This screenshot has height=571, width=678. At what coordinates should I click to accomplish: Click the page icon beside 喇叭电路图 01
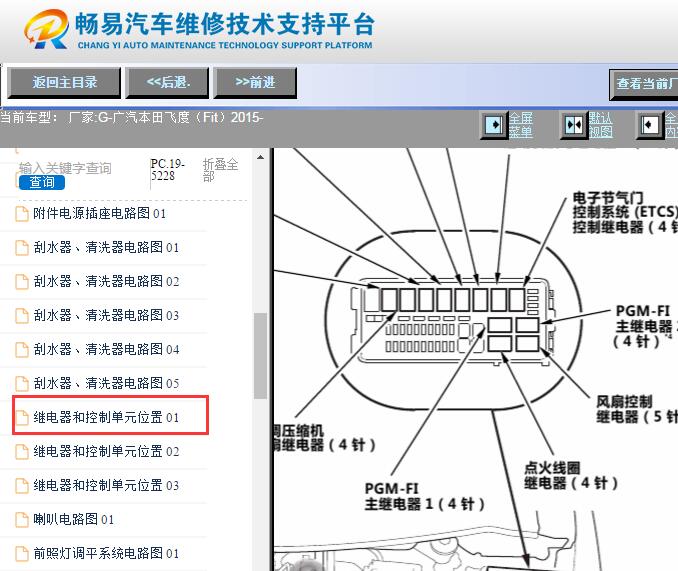coord(22,519)
